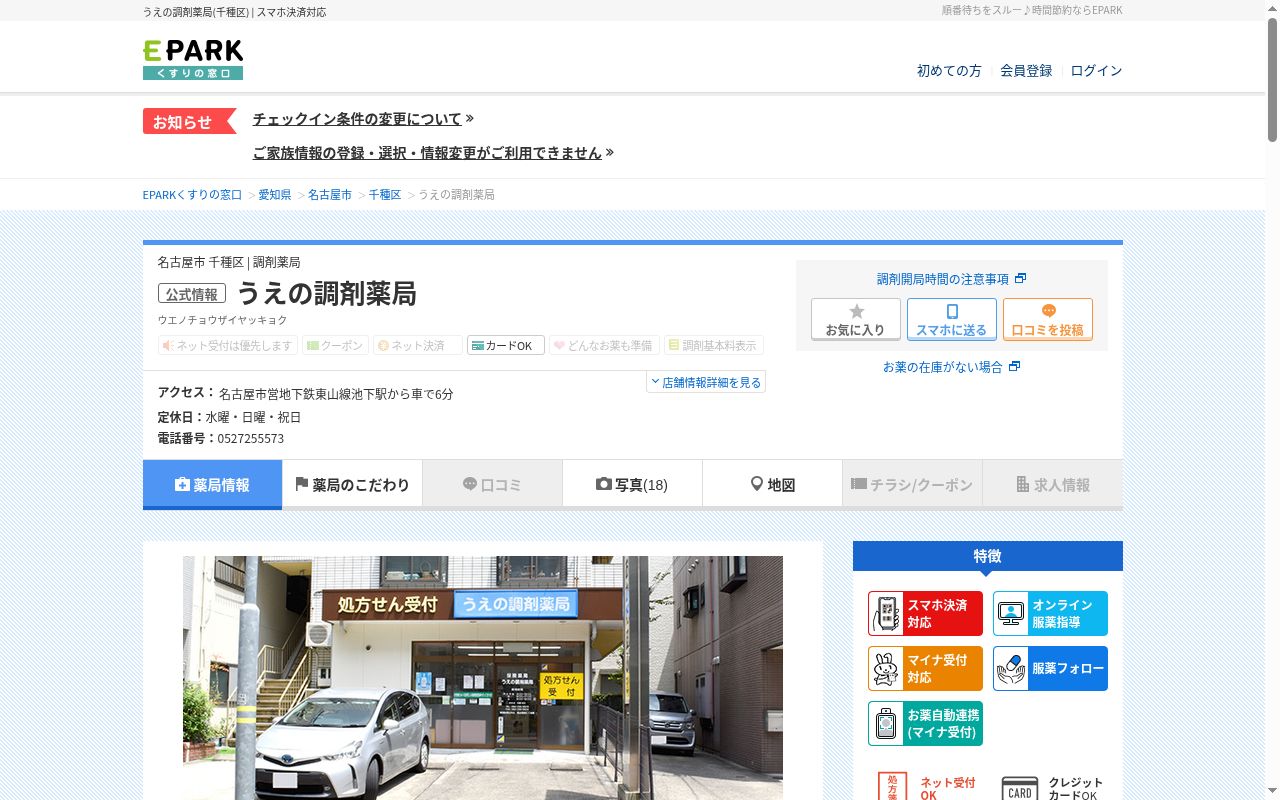1280x800 pixels.
Task: Click the 調剤基本料表示 tag
Action: coord(714,345)
